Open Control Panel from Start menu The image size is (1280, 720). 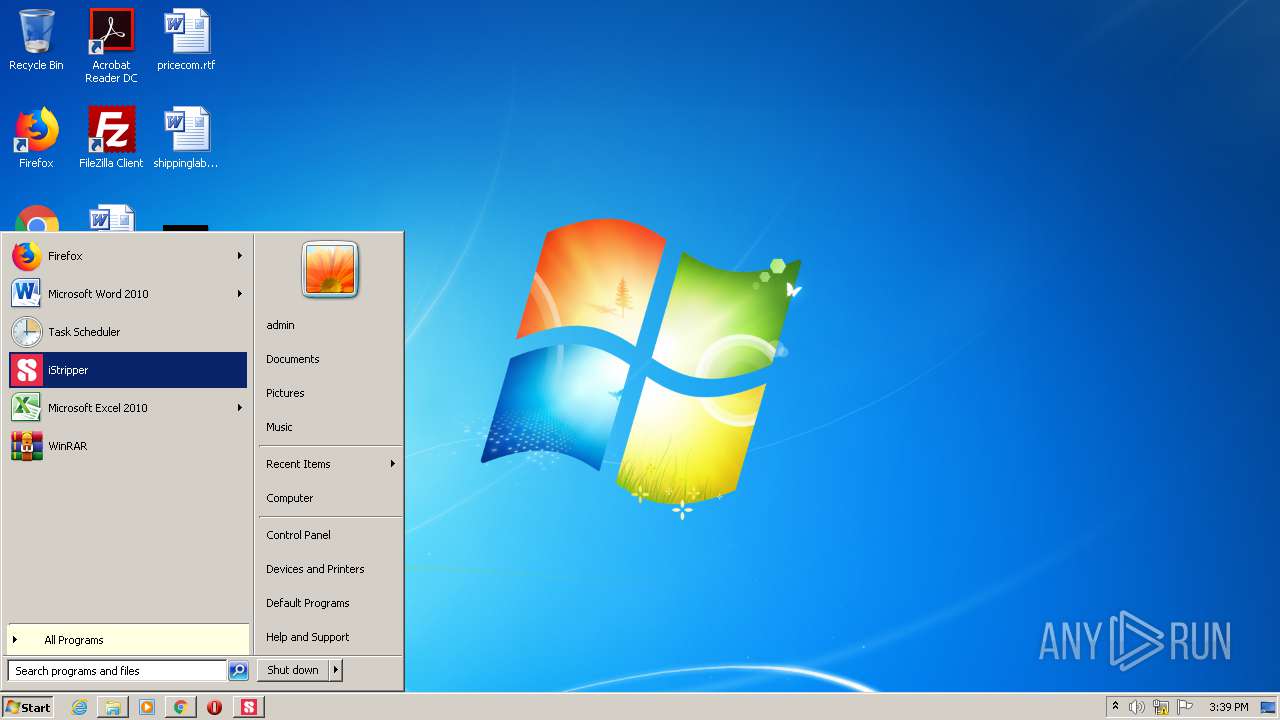point(330,535)
